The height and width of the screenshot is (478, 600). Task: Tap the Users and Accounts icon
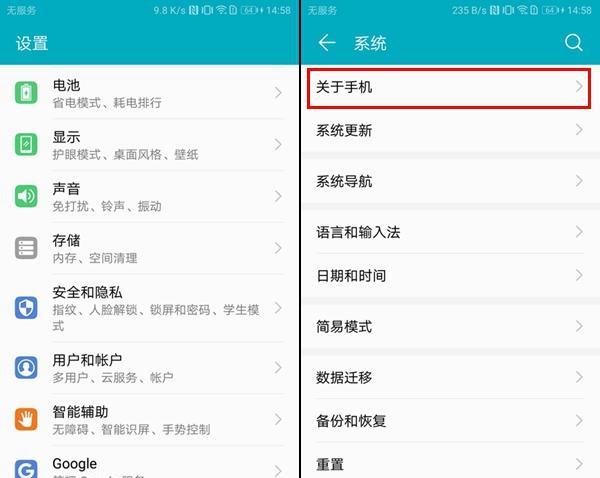[x=26, y=367]
